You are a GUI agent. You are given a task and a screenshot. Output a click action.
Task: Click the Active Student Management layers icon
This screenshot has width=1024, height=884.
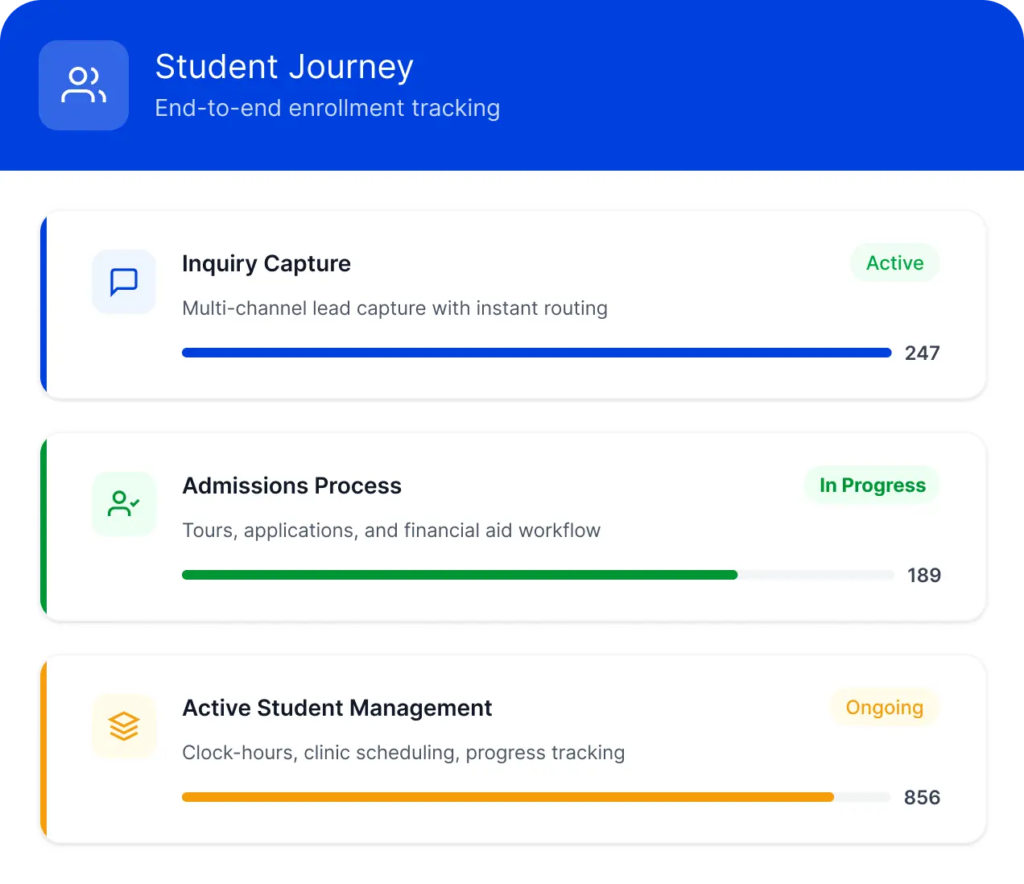tap(124, 726)
